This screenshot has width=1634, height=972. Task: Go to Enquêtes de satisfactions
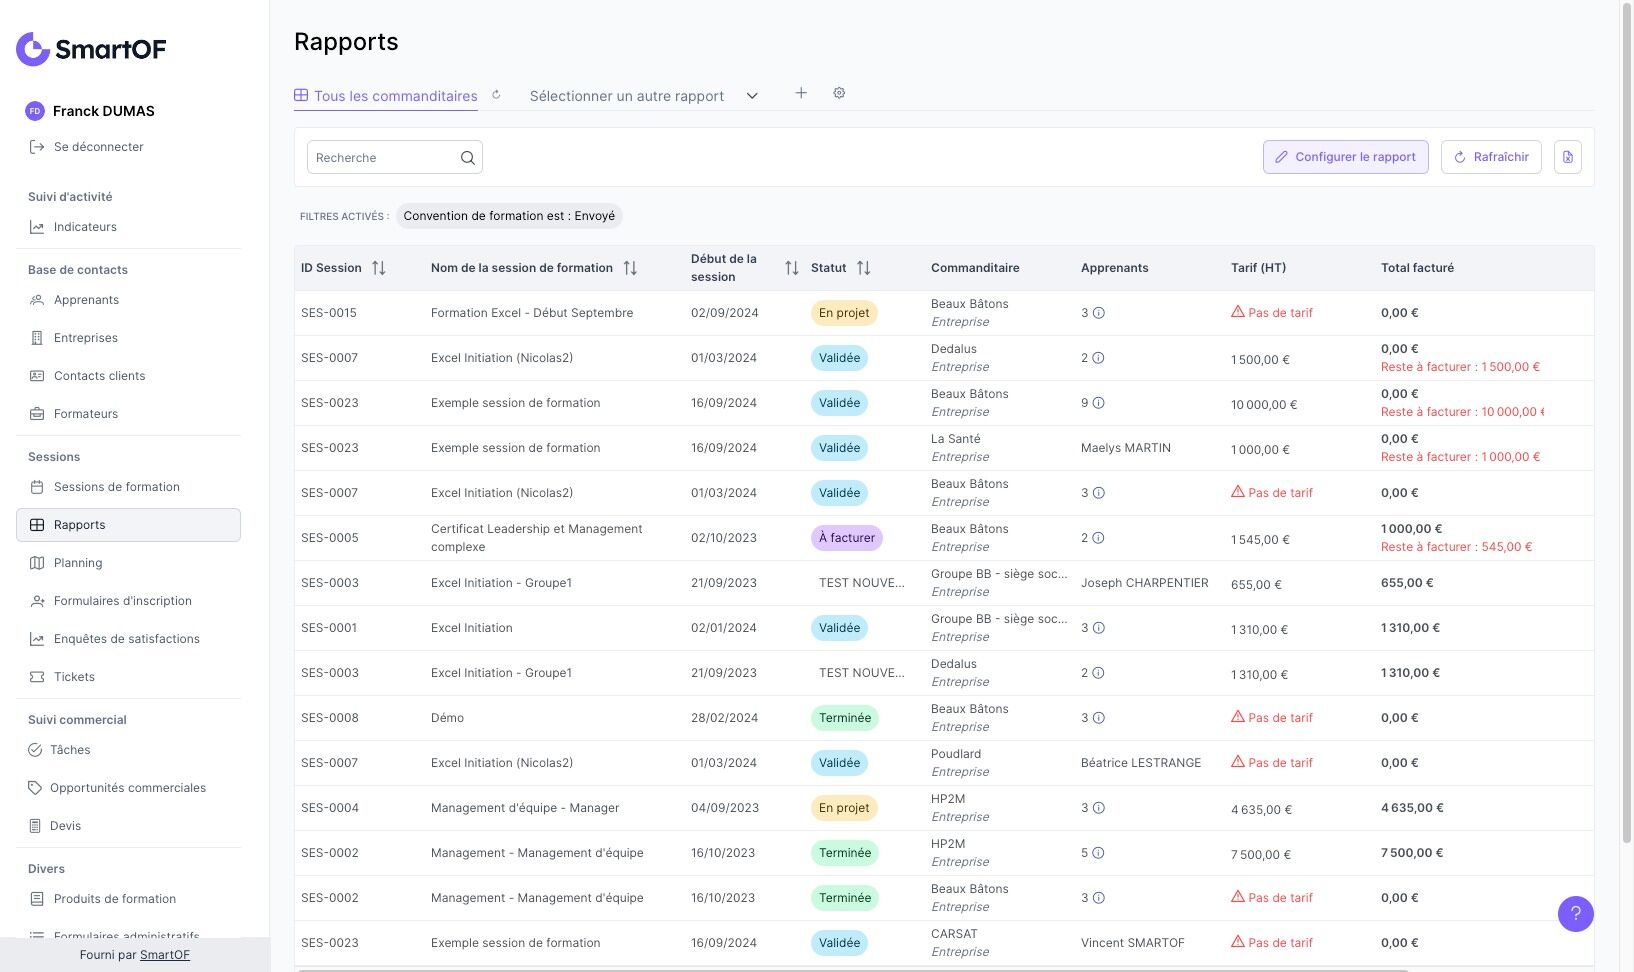(x=126, y=639)
